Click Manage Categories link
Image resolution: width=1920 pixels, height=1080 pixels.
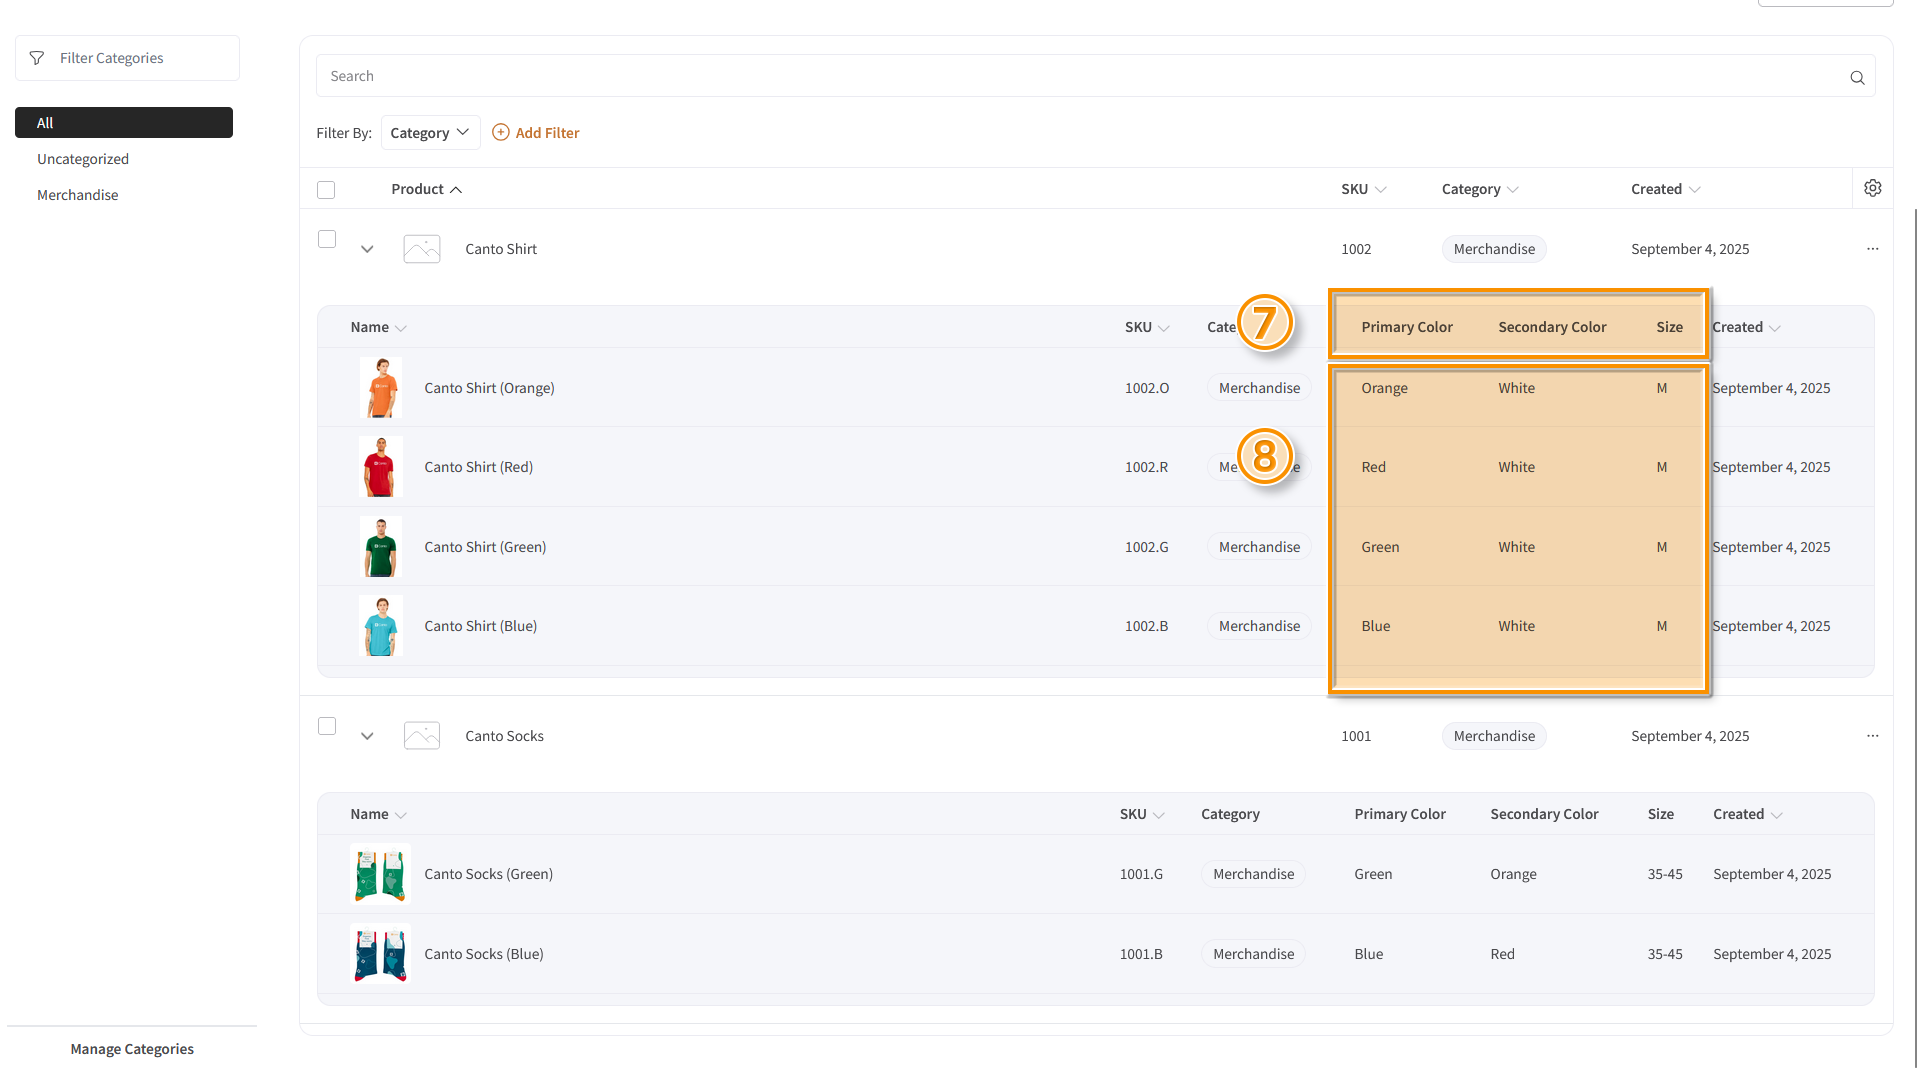pos(132,1049)
